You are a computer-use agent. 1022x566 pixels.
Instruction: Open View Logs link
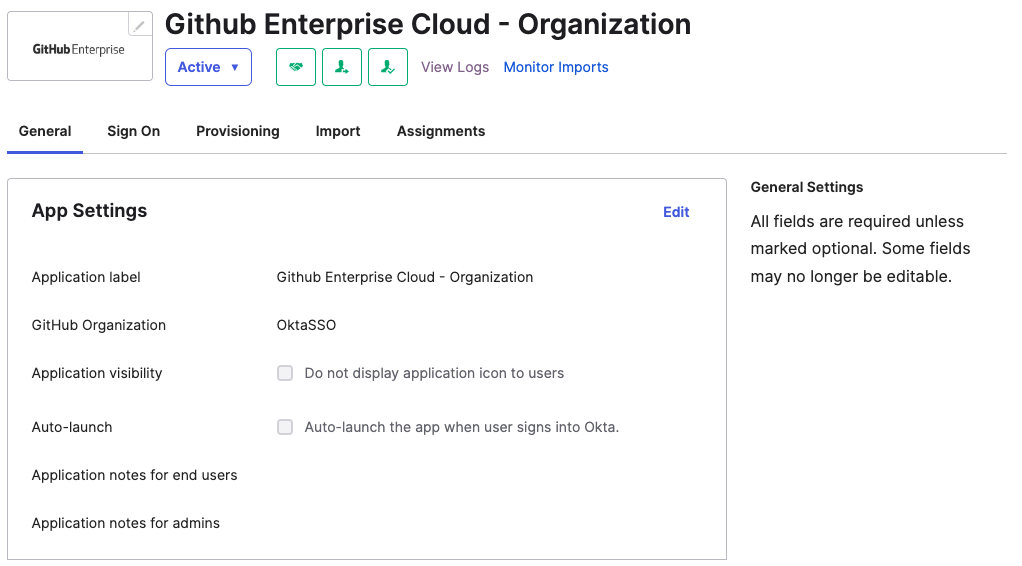[455, 67]
